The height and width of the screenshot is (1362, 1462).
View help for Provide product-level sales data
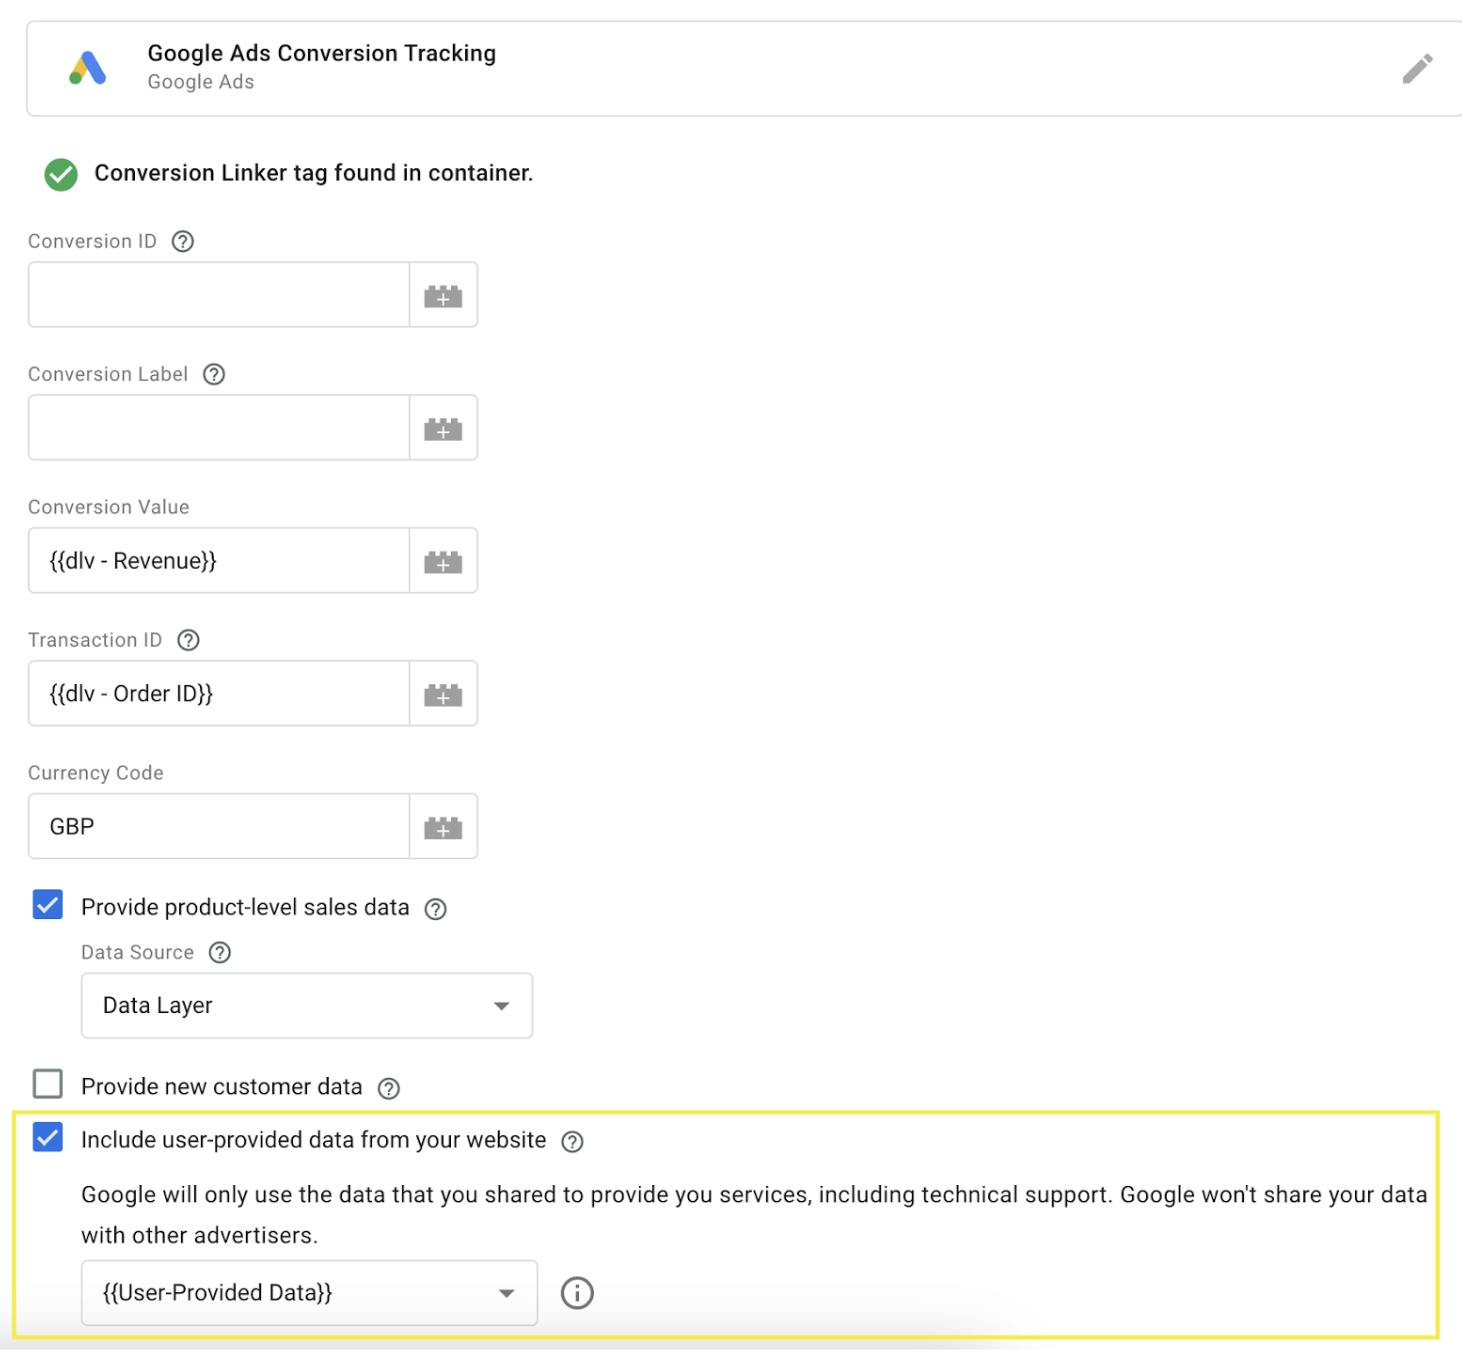pyautogui.click(x=434, y=908)
